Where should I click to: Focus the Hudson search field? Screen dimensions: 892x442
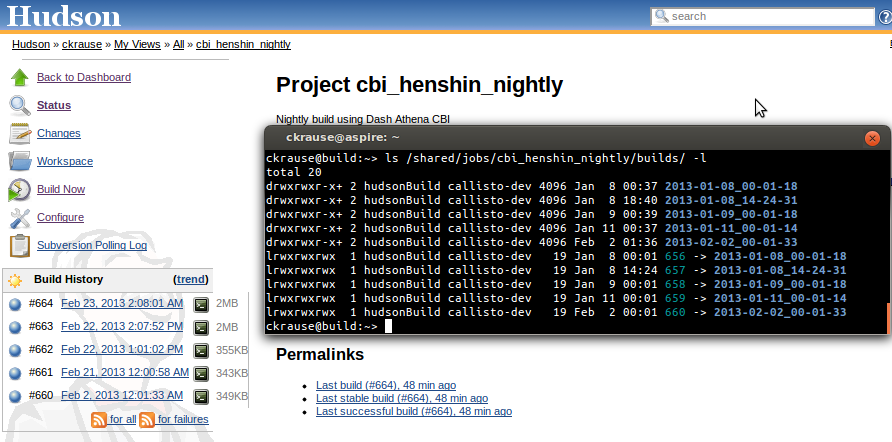762,16
